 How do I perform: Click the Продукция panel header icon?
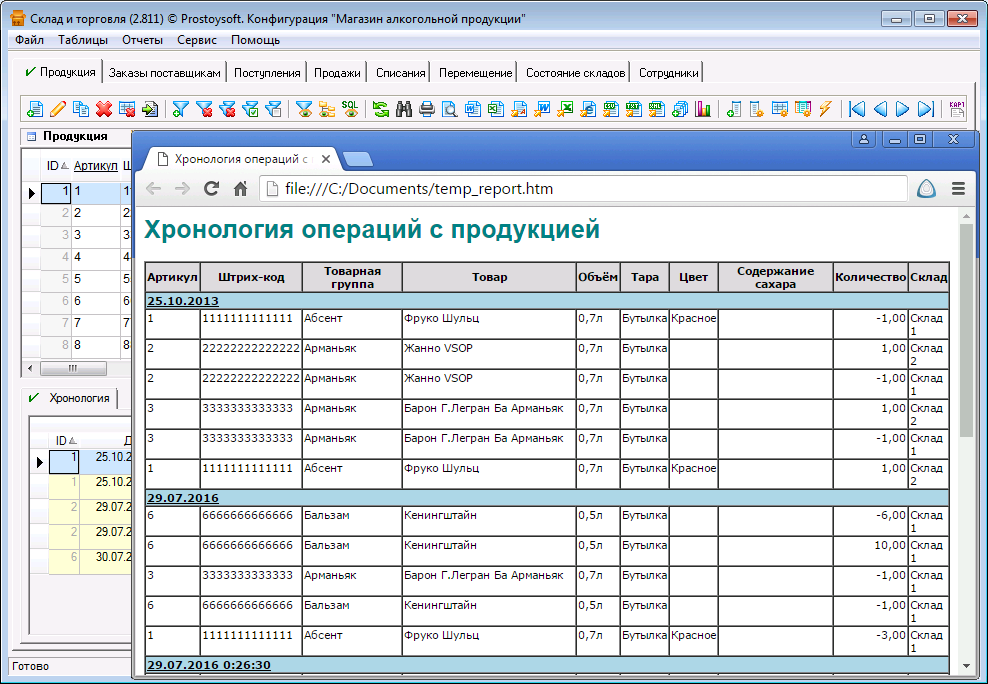pos(31,137)
